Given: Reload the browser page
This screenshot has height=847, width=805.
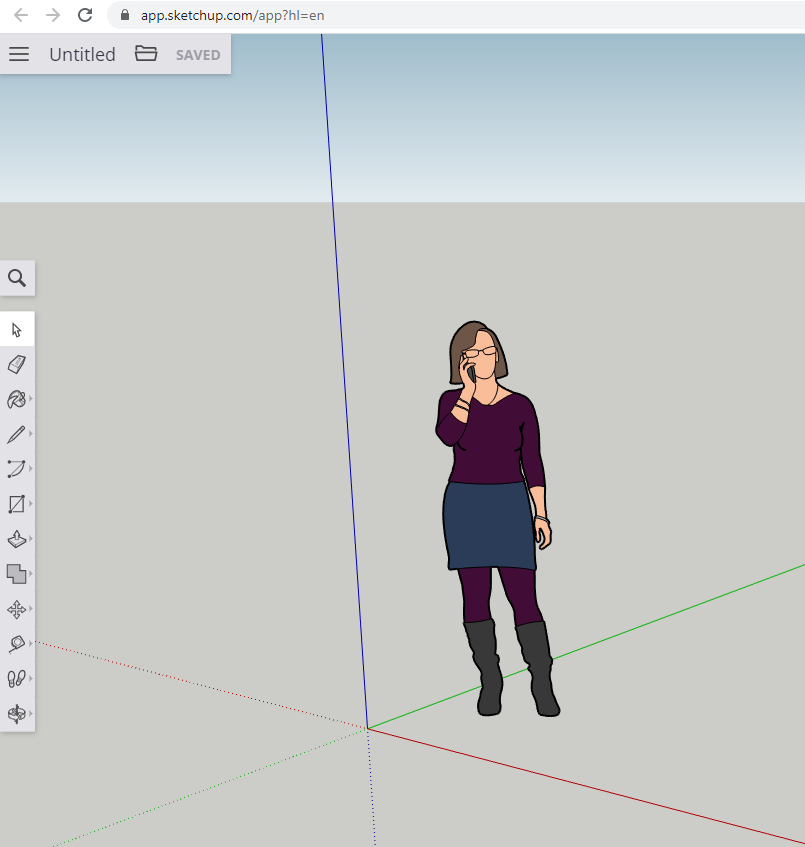Looking at the screenshot, I should [x=85, y=15].
